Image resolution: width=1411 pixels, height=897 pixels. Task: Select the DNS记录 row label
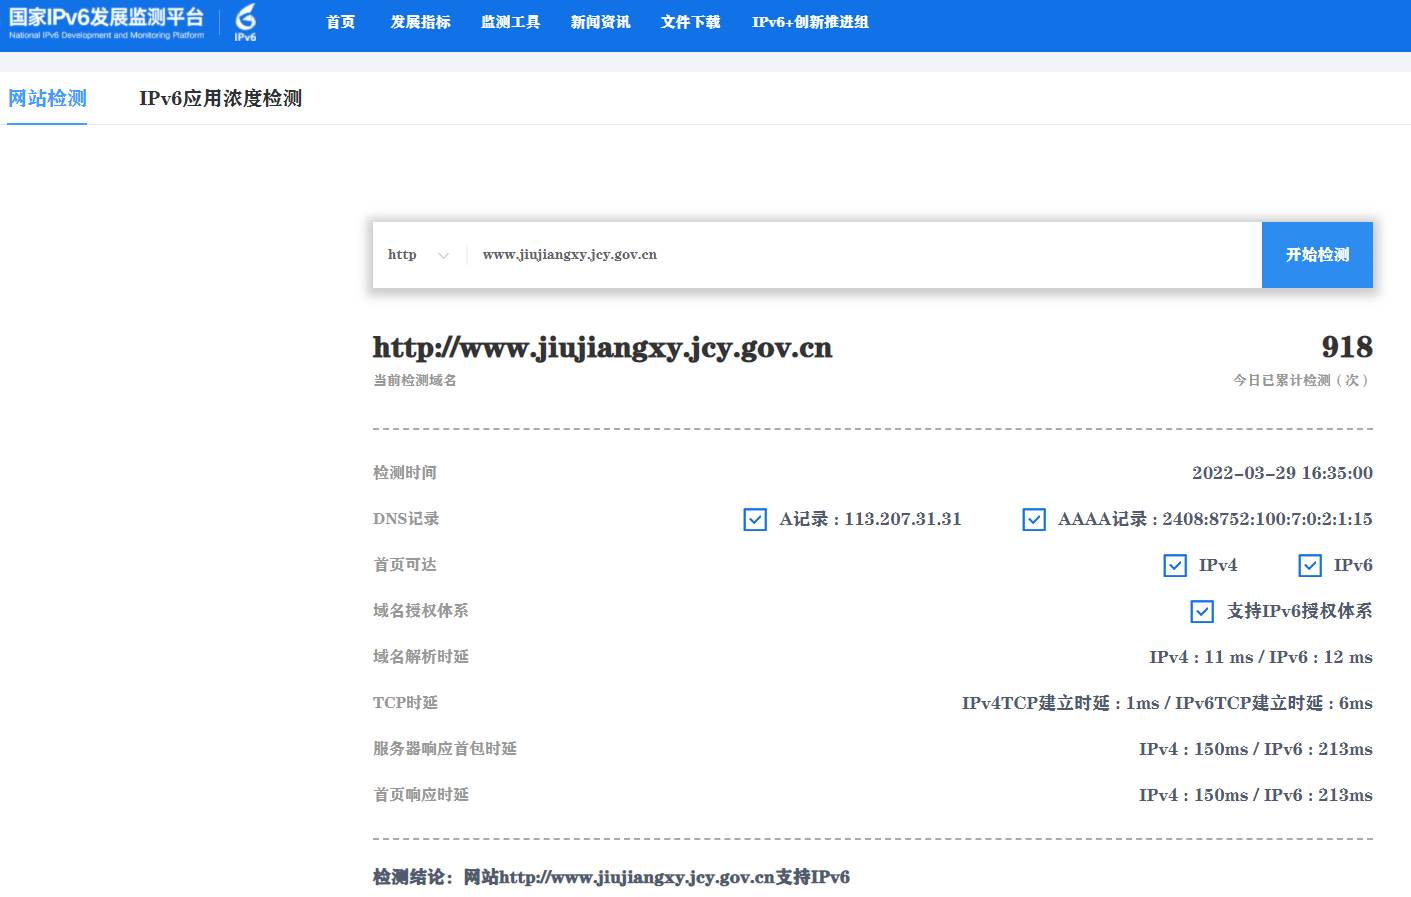tap(406, 519)
